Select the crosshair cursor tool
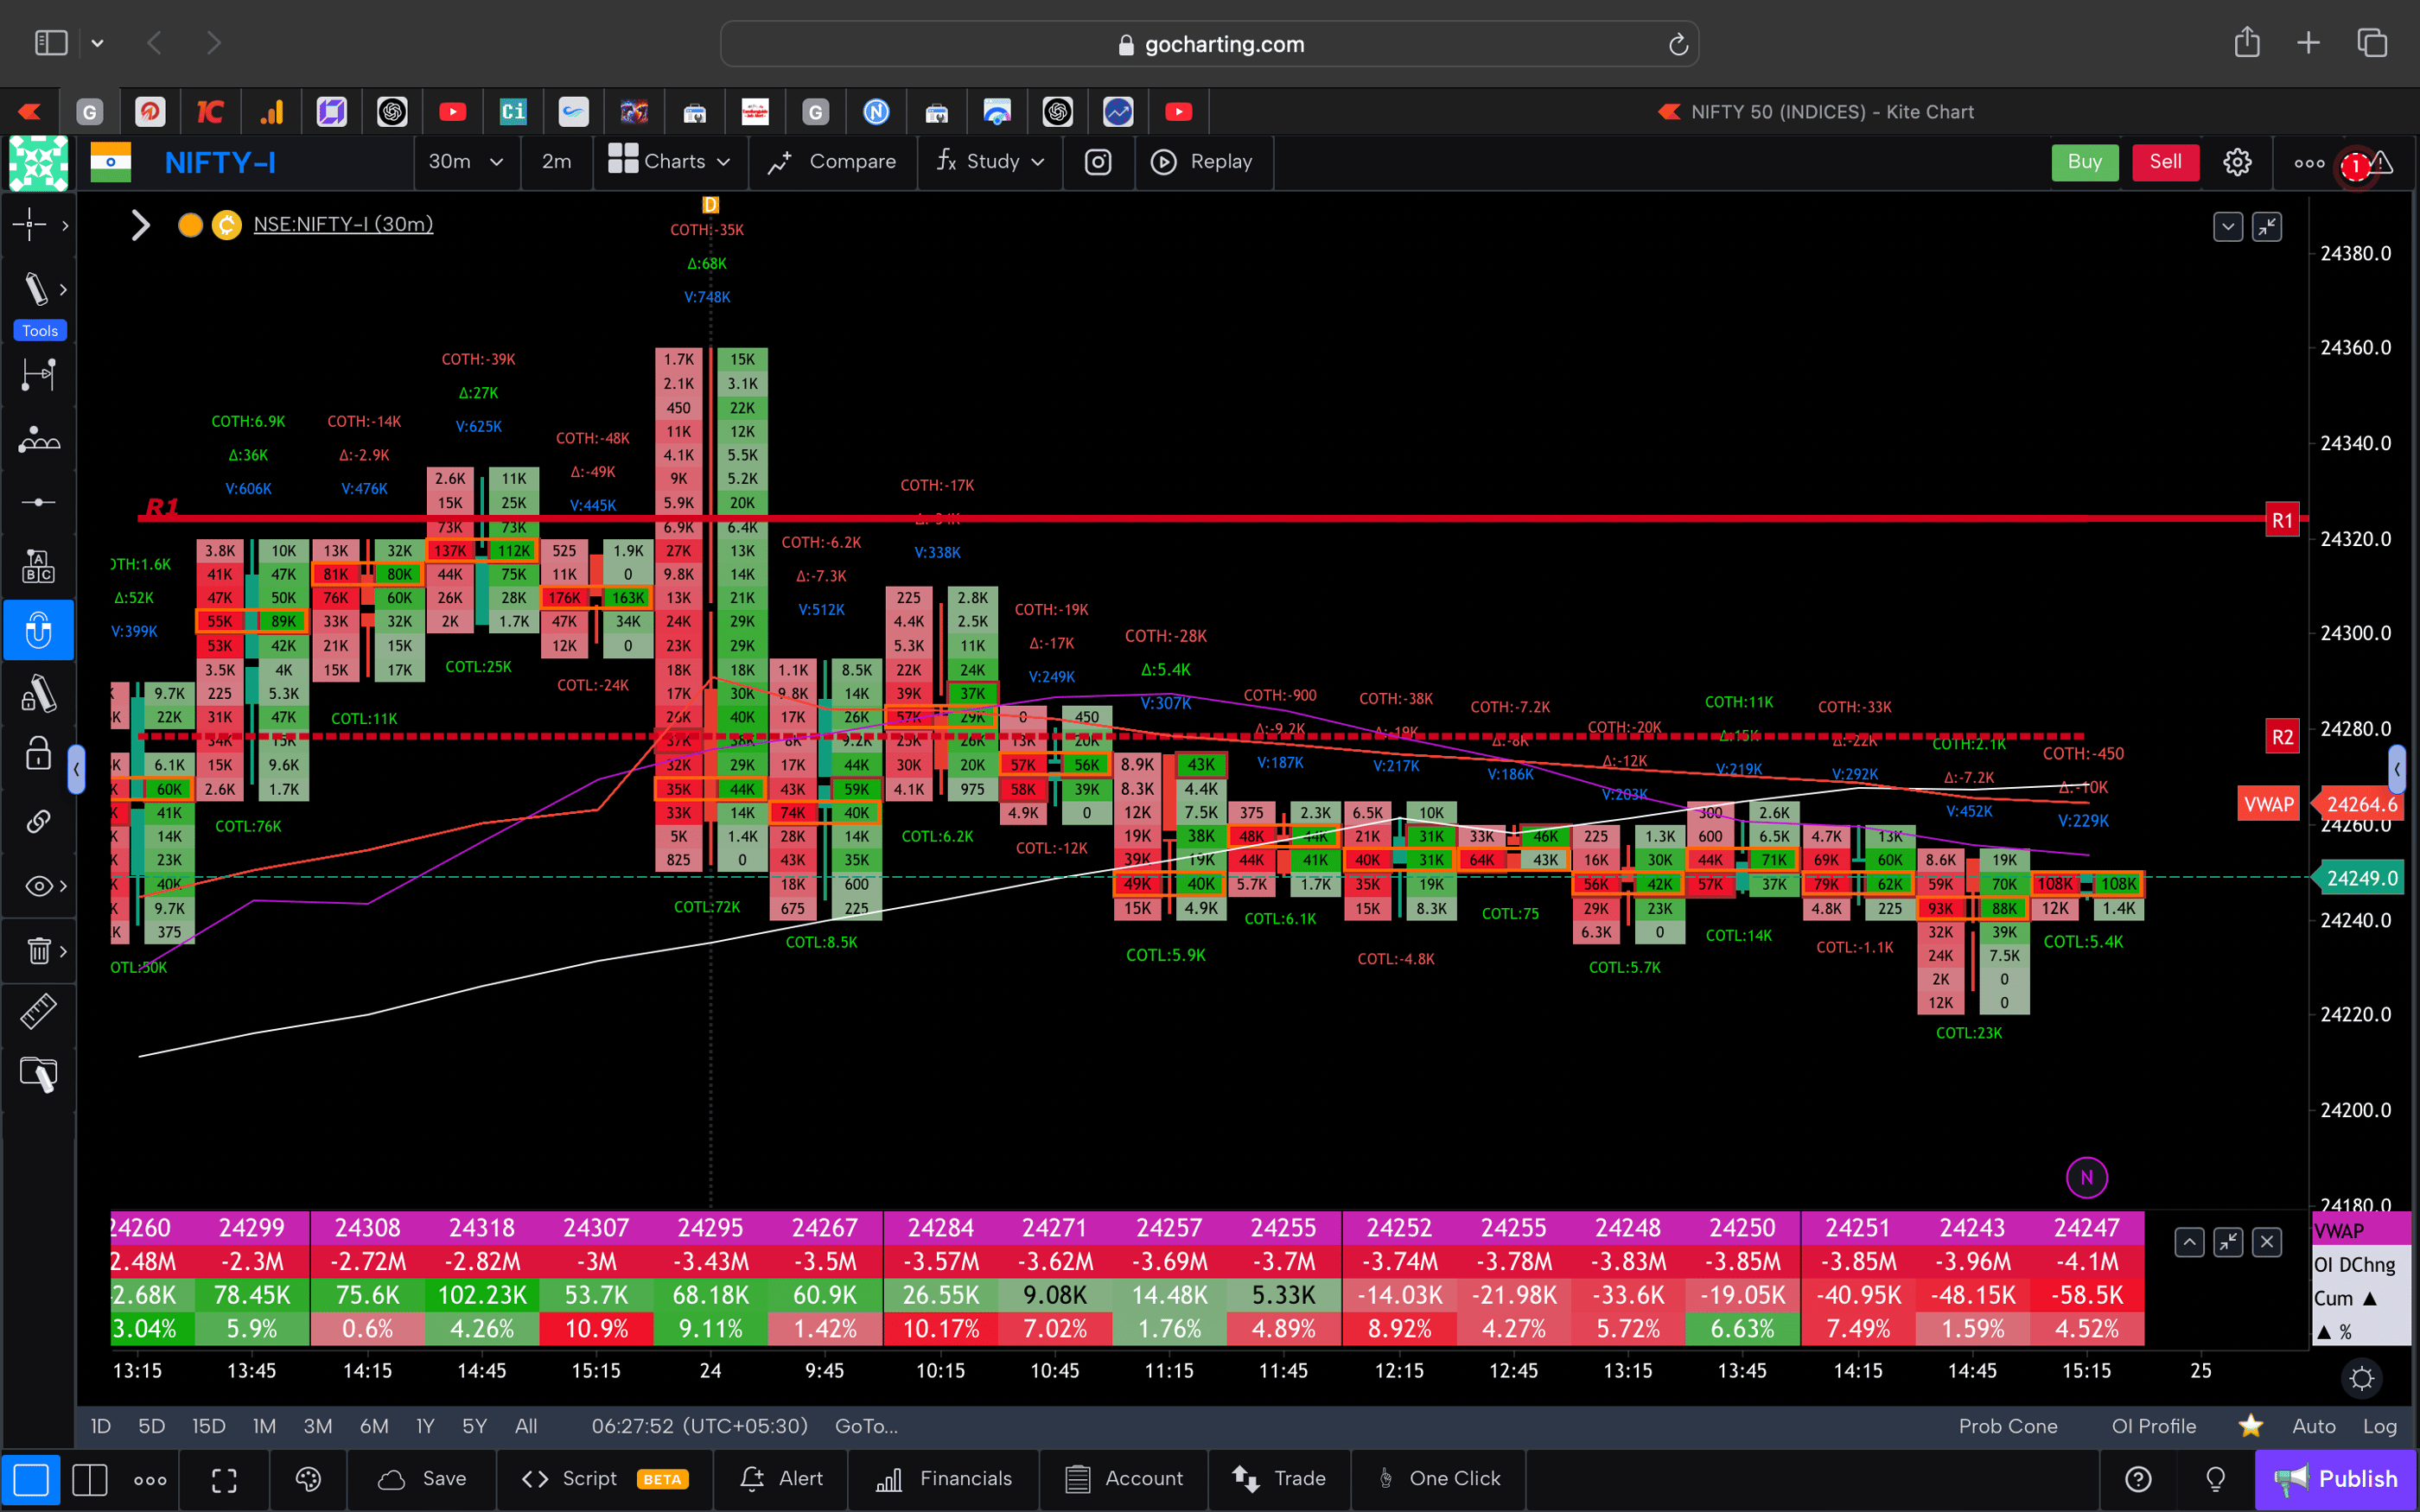Screen dimensions: 2420x1512 (30, 225)
